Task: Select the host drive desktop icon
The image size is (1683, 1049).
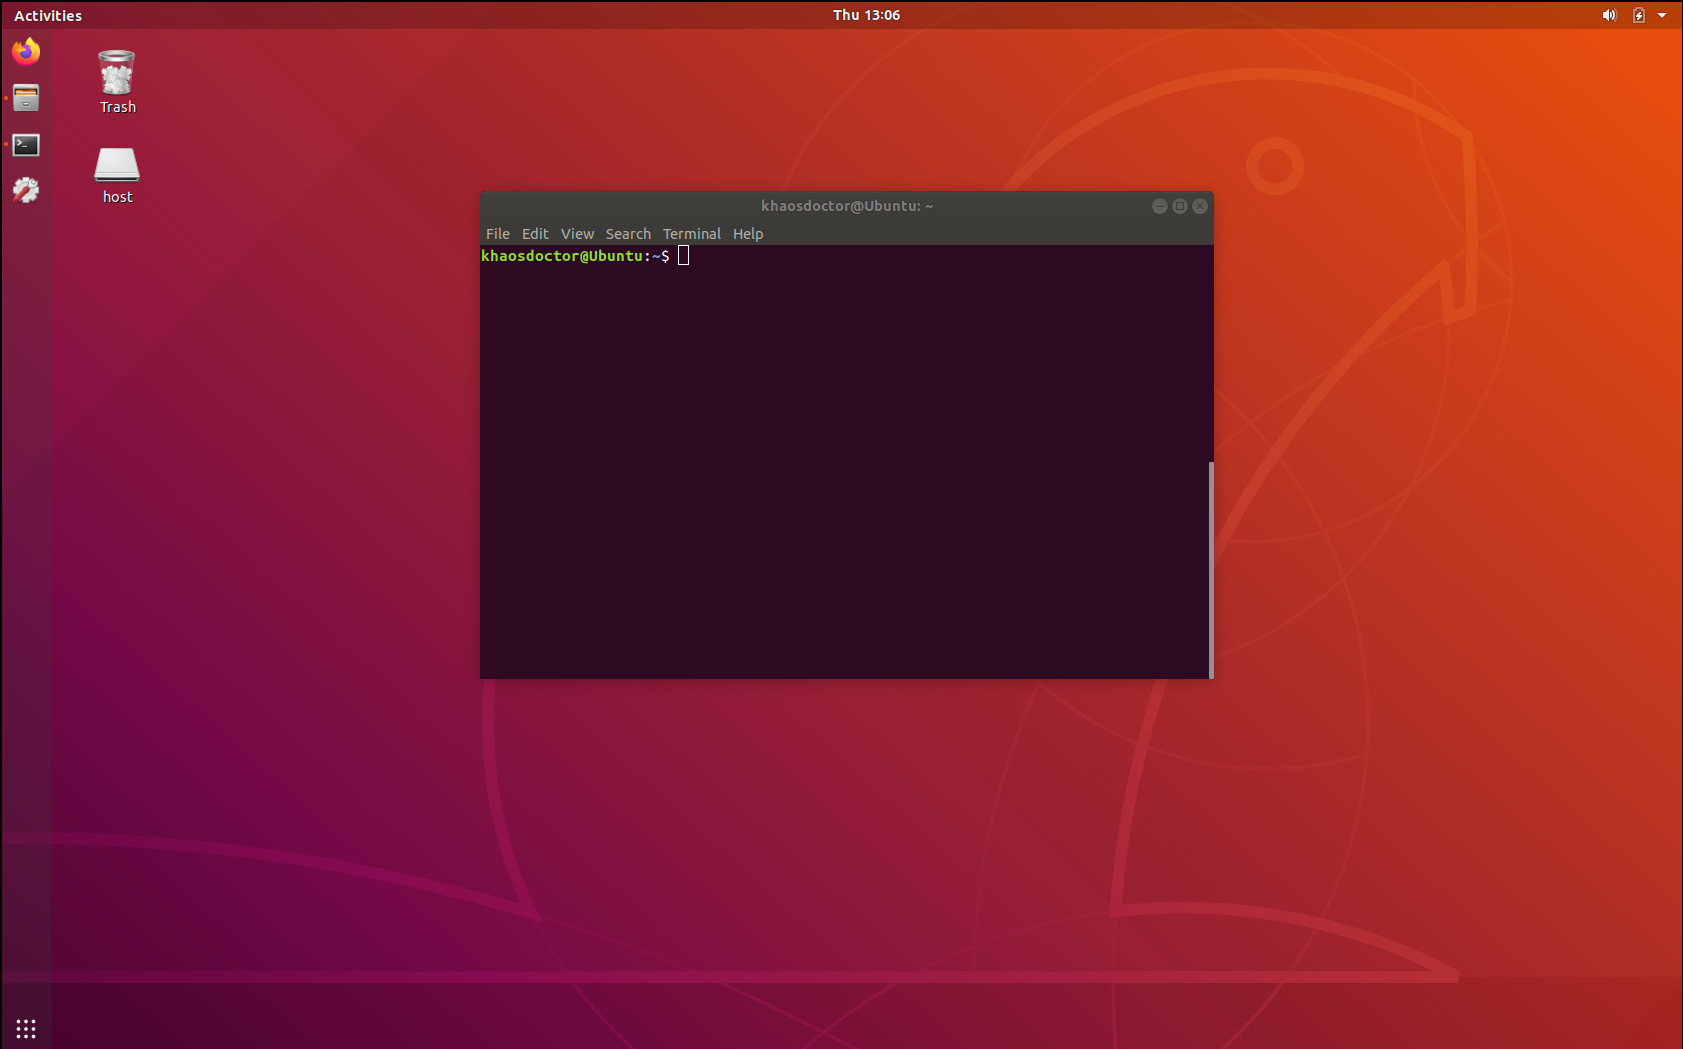Action: tap(117, 175)
